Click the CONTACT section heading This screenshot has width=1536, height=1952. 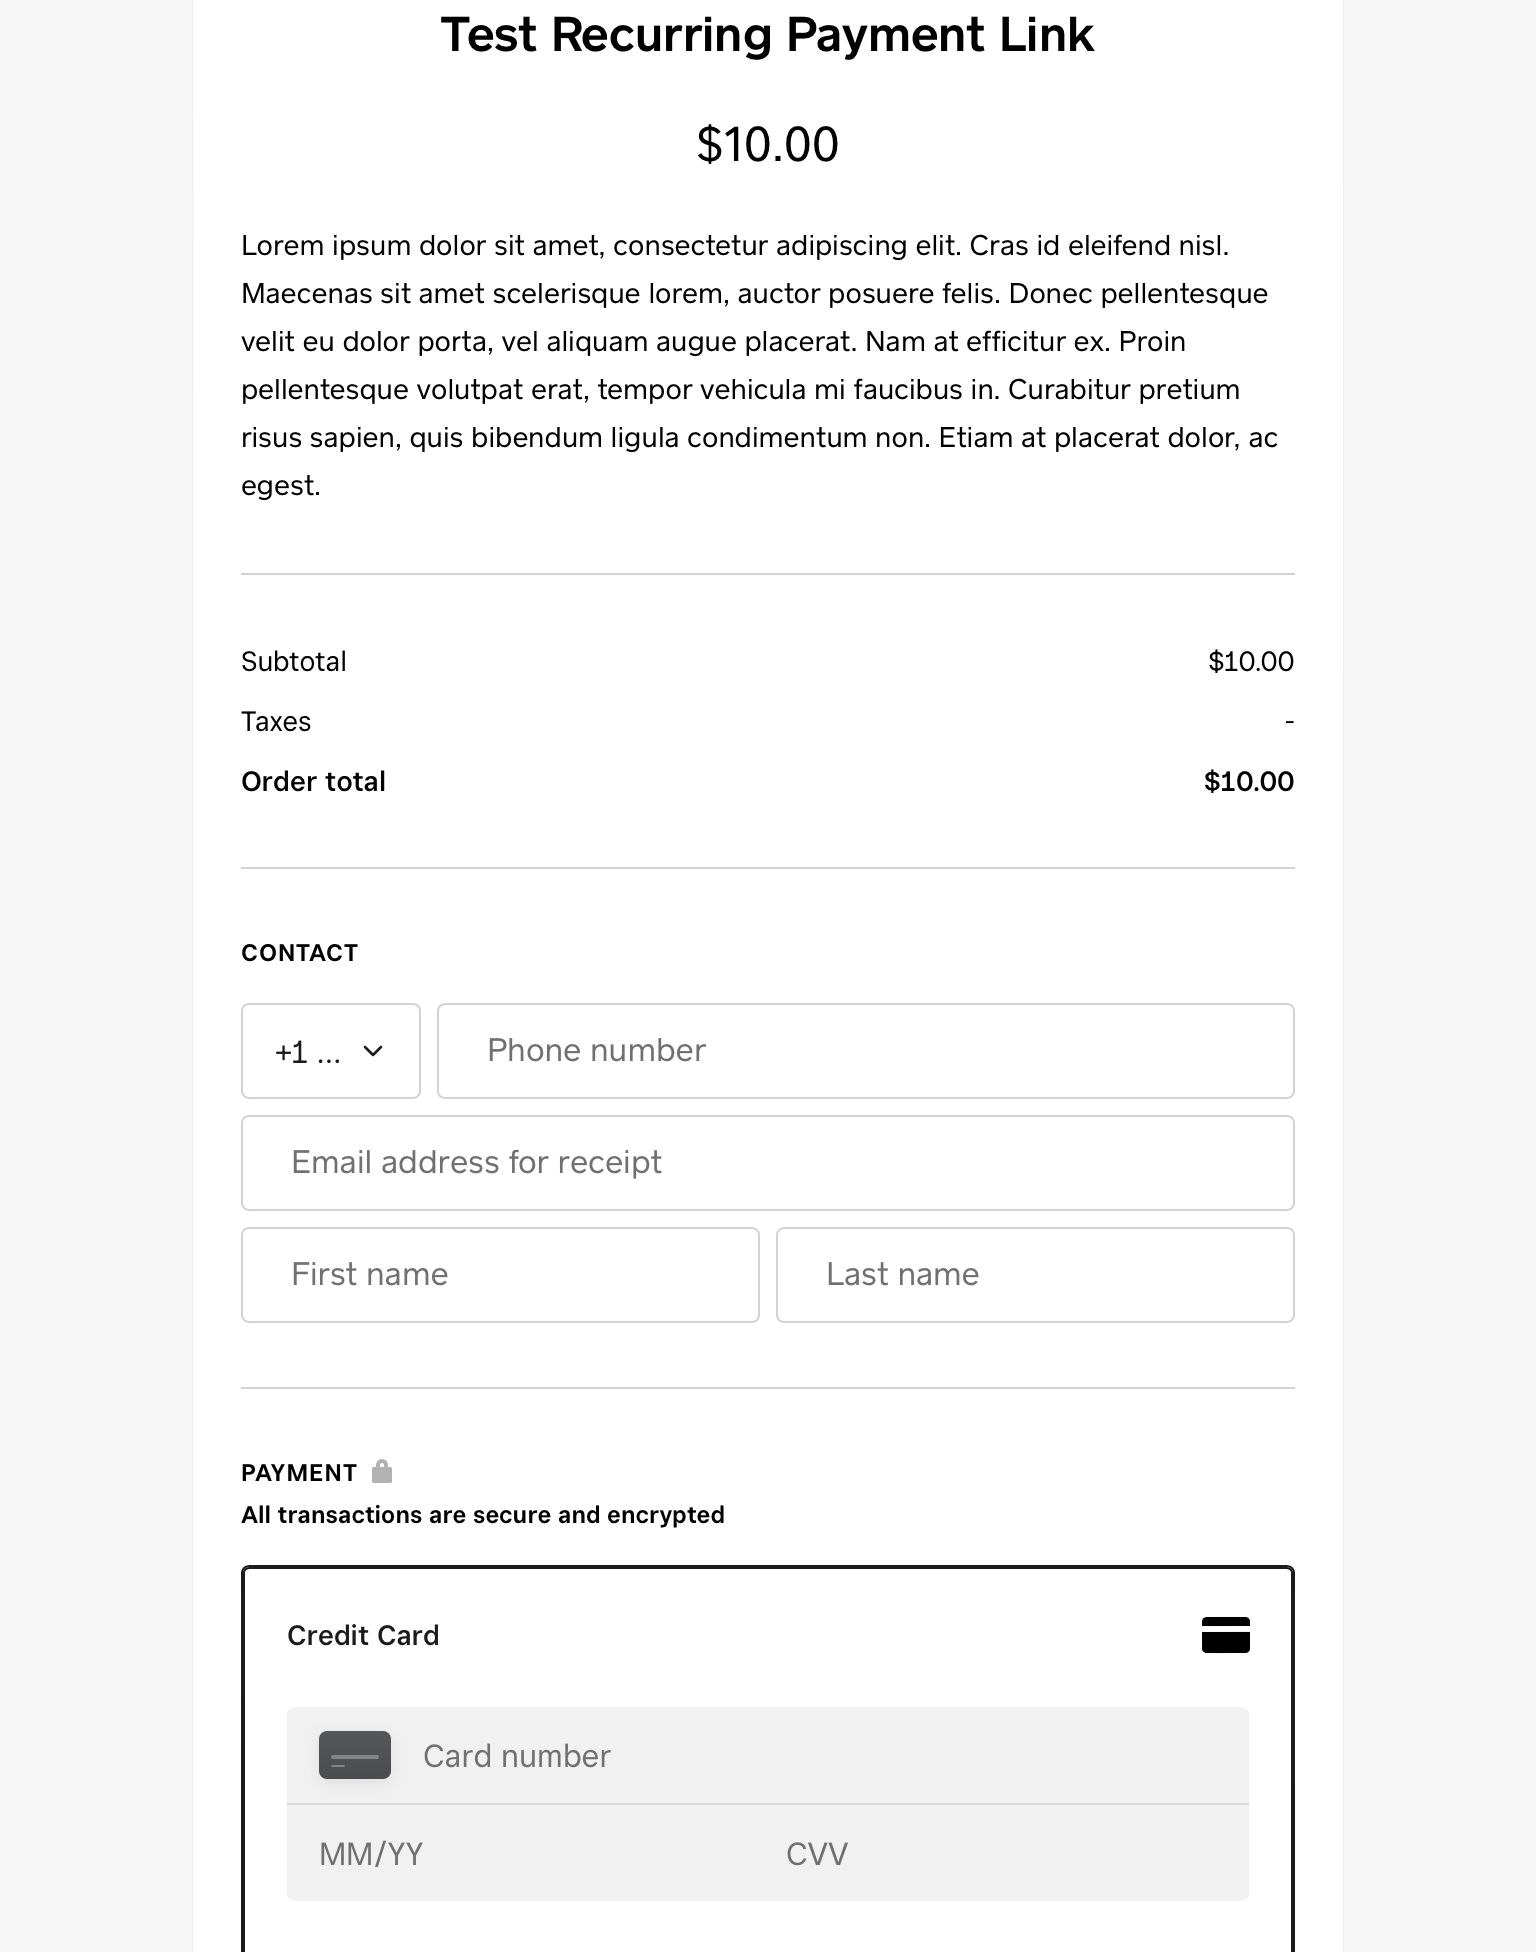pyautogui.click(x=299, y=953)
